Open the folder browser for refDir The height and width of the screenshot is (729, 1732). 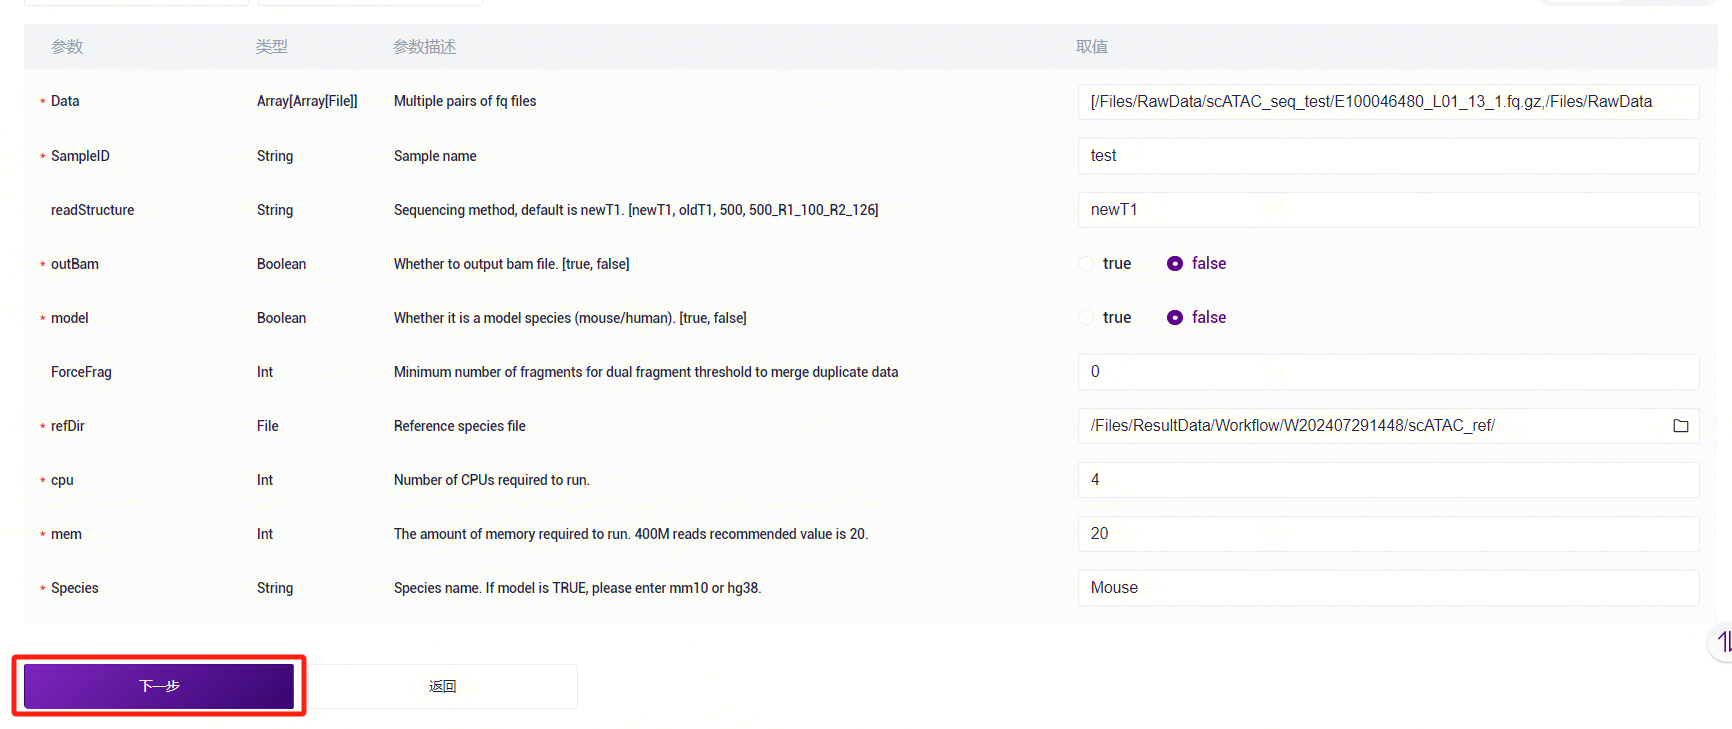[1680, 426]
